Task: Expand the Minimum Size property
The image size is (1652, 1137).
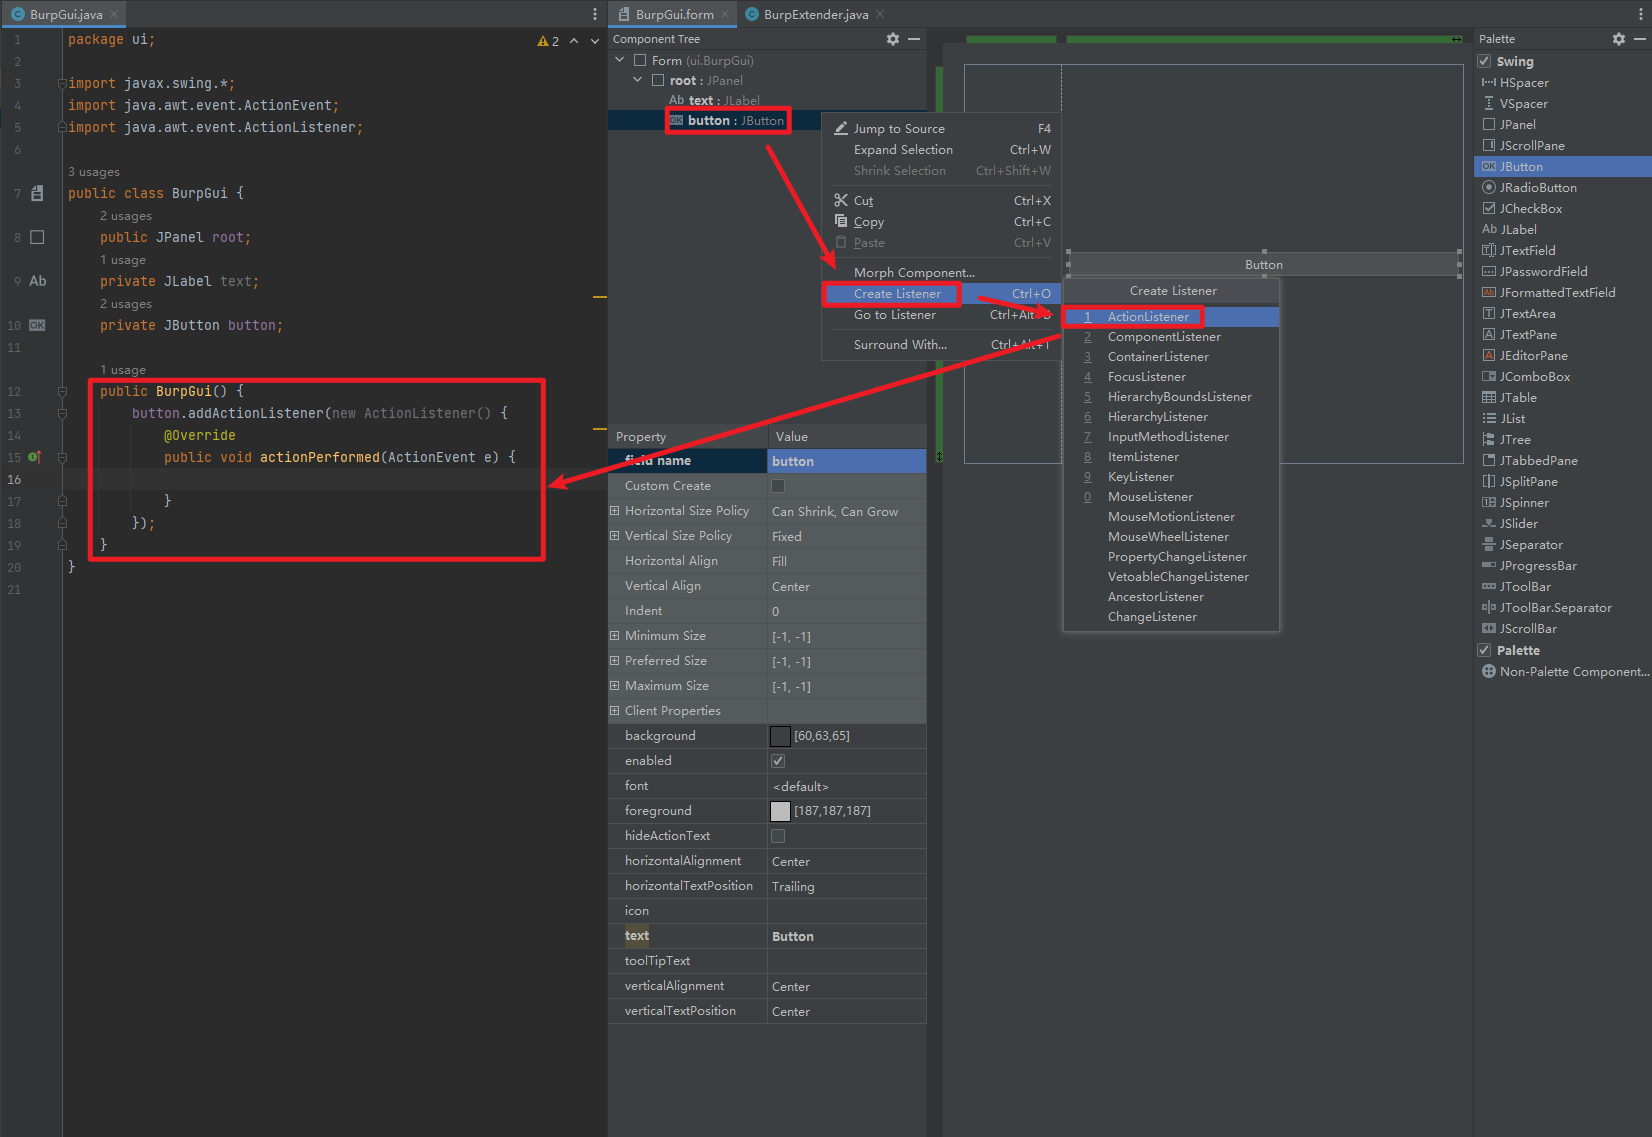Action: tap(615, 636)
